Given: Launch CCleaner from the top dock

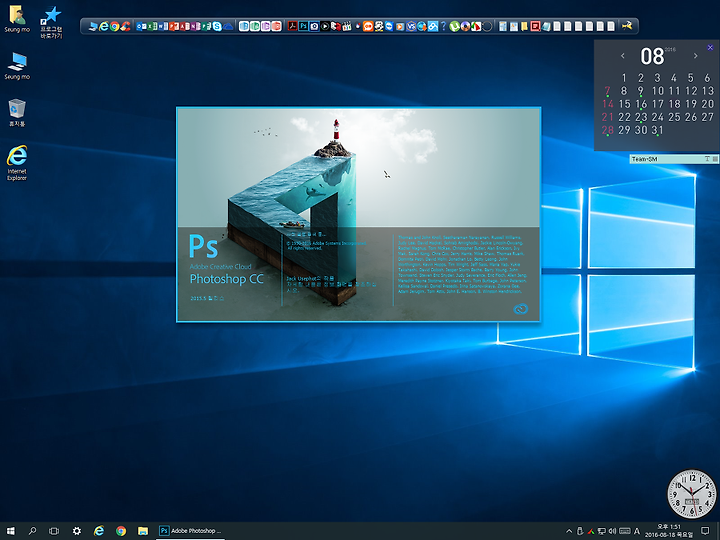Looking at the screenshot, I should pyautogui.click(x=125, y=26).
